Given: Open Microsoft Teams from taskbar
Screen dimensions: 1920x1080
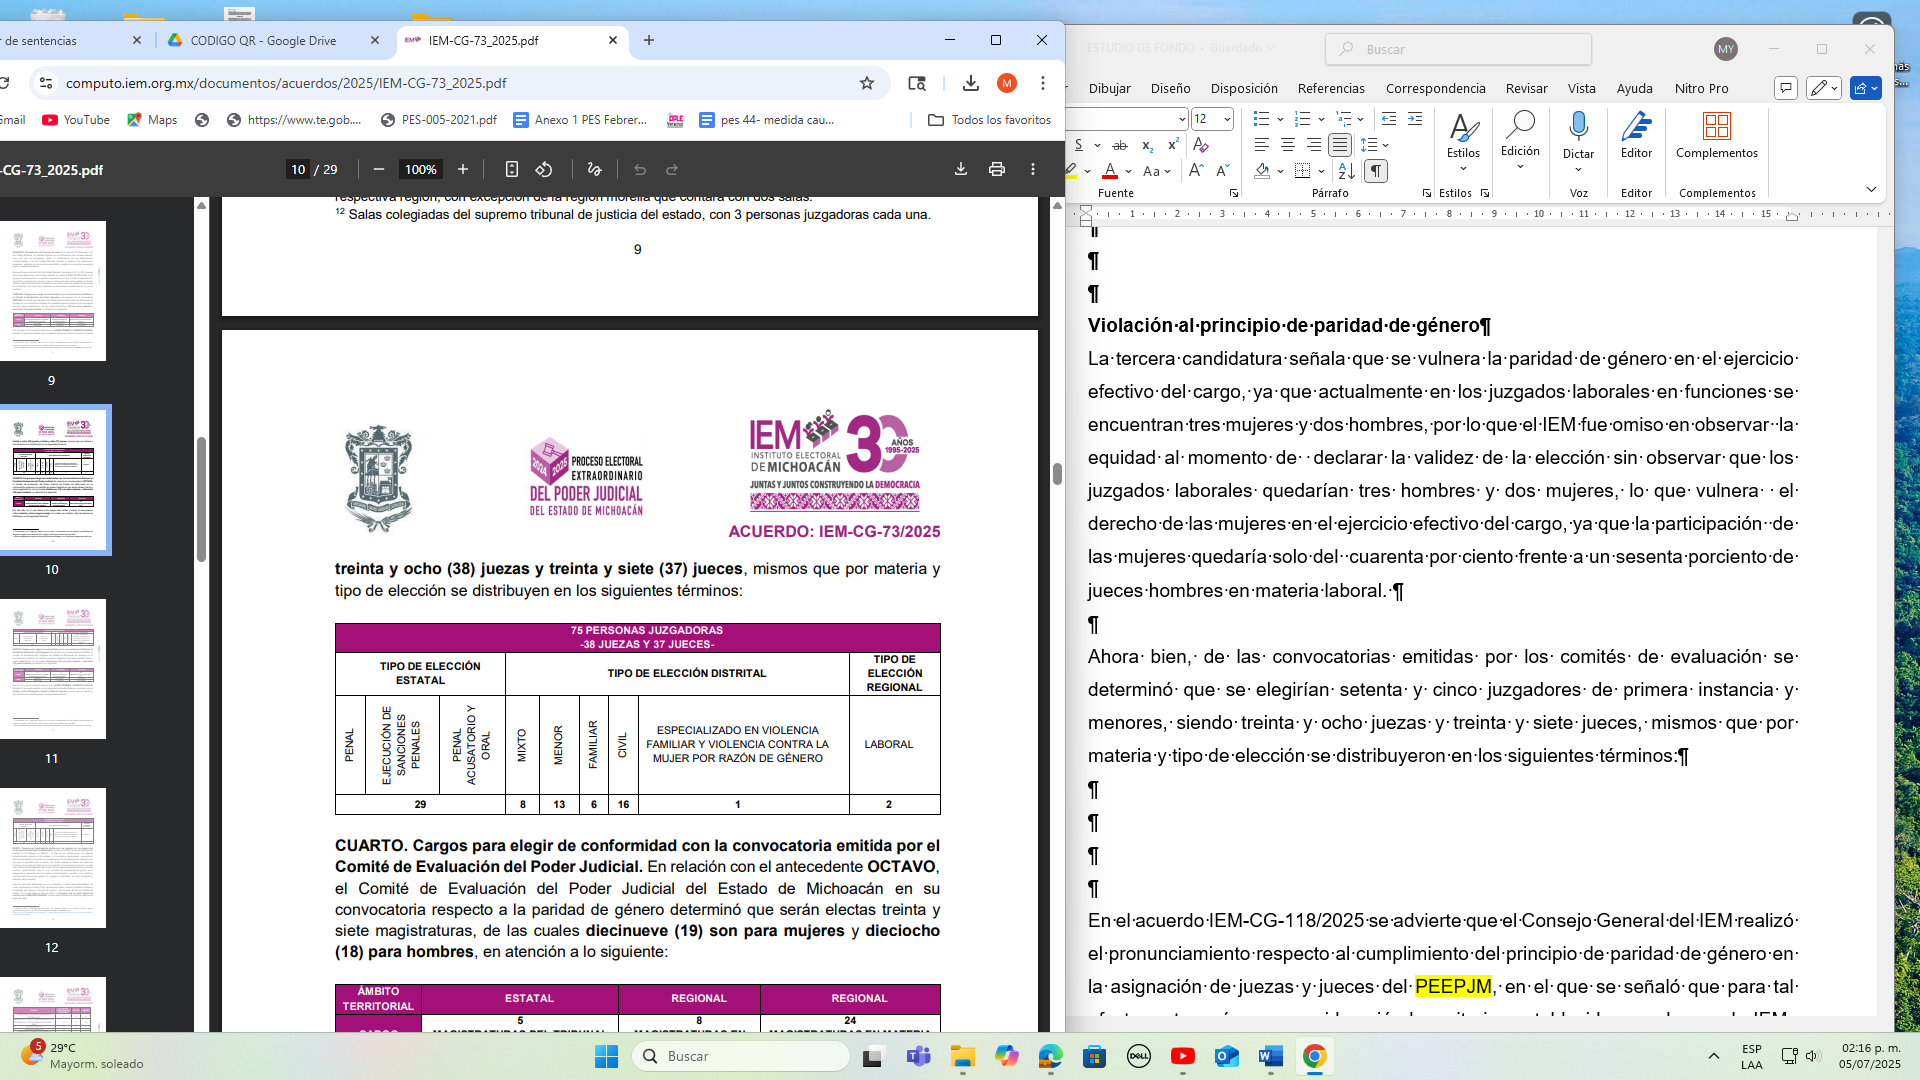Looking at the screenshot, I should [x=918, y=1056].
